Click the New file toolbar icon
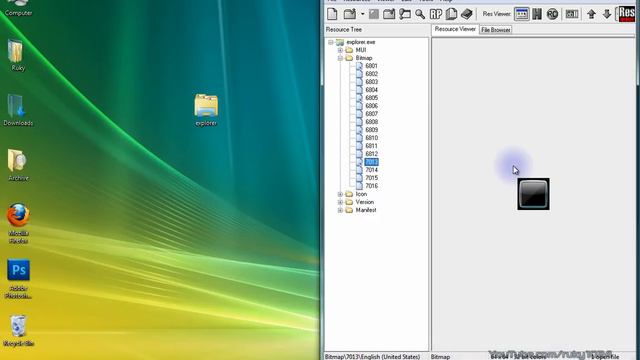640x360 pixels. [x=332, y=14]
